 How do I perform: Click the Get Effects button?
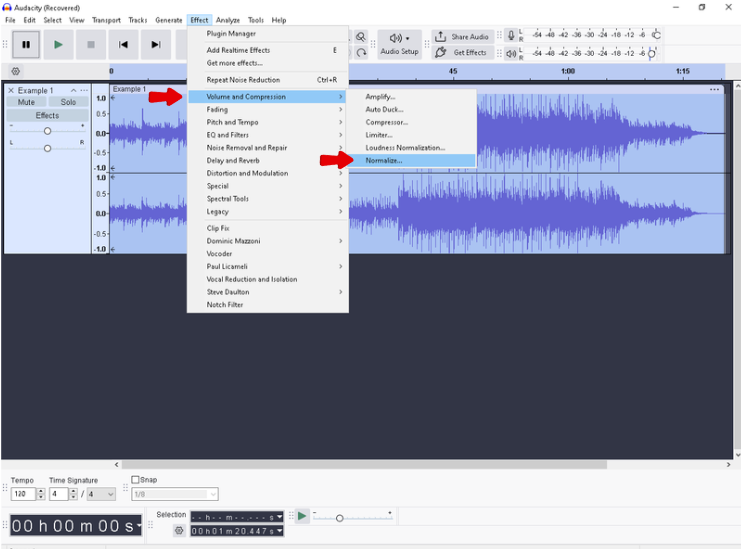[x=462, y=53]
